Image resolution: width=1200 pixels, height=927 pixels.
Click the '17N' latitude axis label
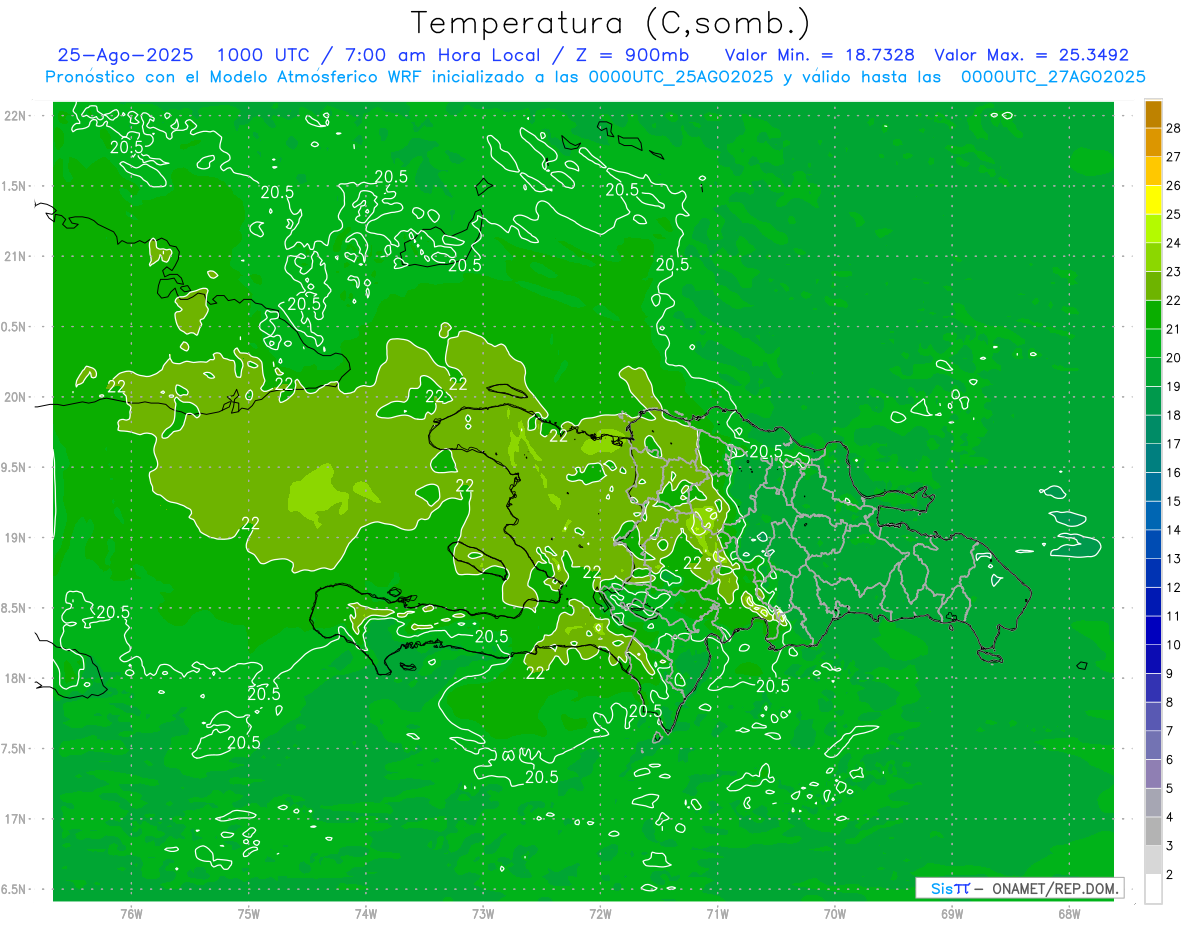coord(17,820)
